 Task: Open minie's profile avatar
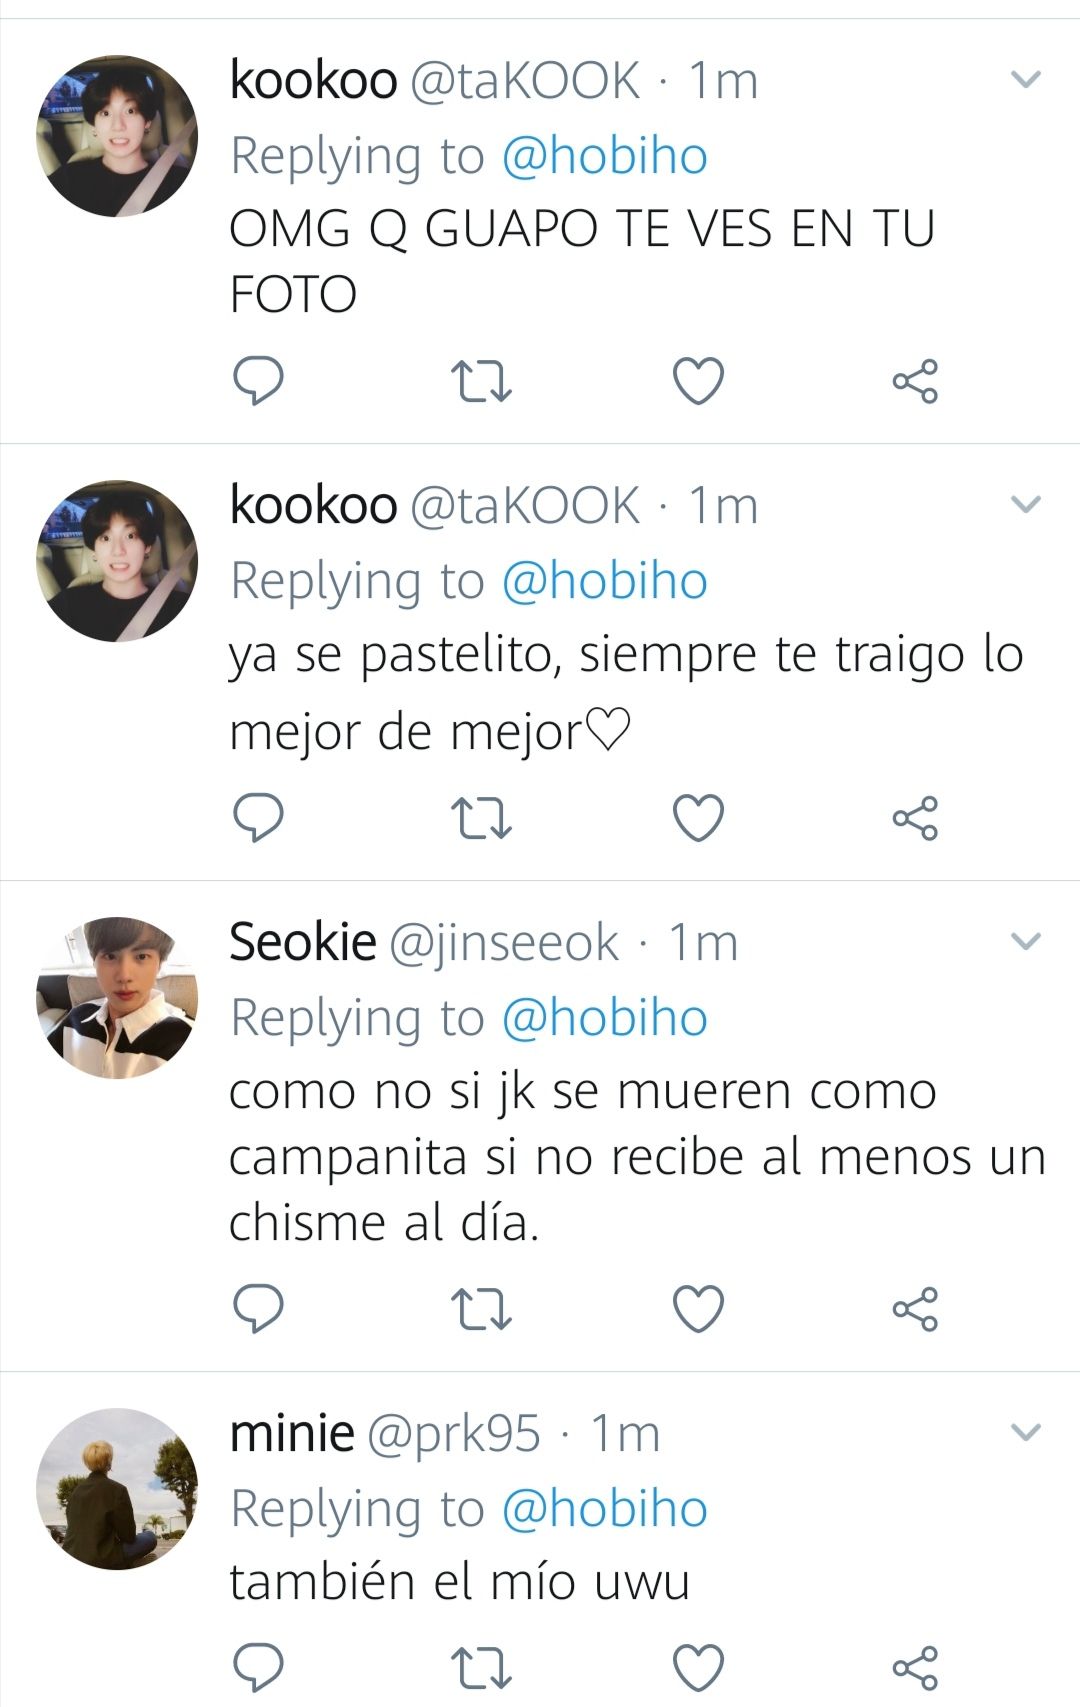click(x=117, y=1489)
